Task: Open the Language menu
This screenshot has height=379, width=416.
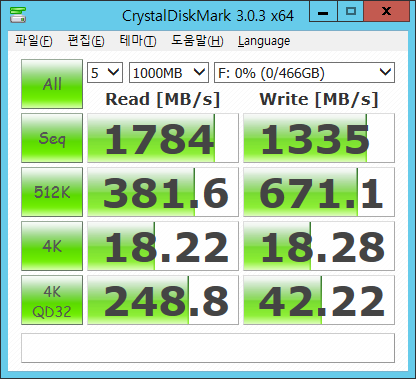Action: 264,41
